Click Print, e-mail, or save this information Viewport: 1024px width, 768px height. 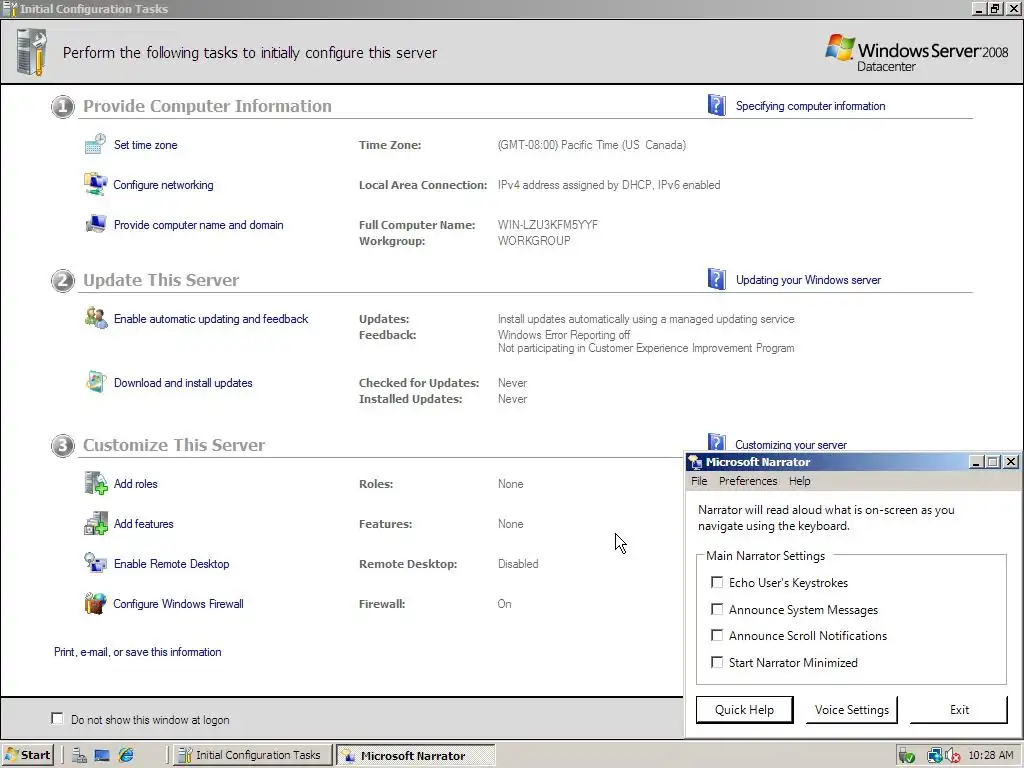138,652
